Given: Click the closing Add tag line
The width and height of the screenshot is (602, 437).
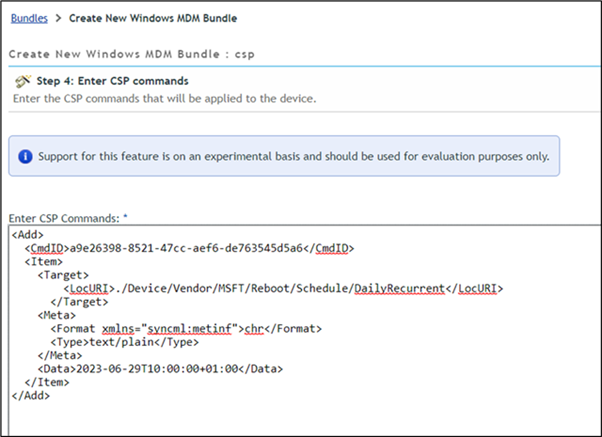Looking at the screenshot, I should 29,393.
